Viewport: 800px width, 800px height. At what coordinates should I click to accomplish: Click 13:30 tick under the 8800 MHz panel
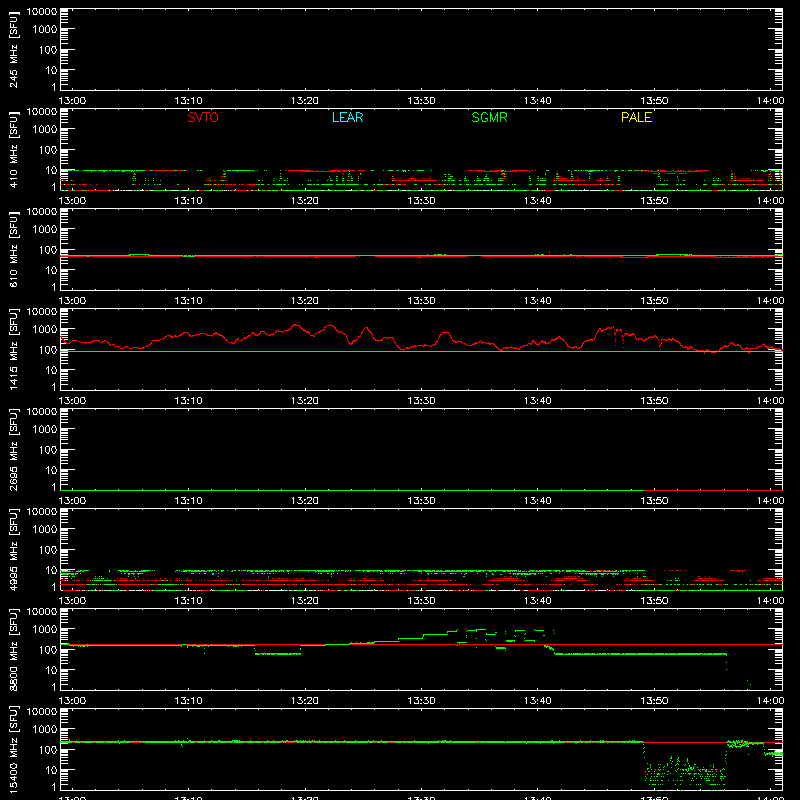pos(421,701)
